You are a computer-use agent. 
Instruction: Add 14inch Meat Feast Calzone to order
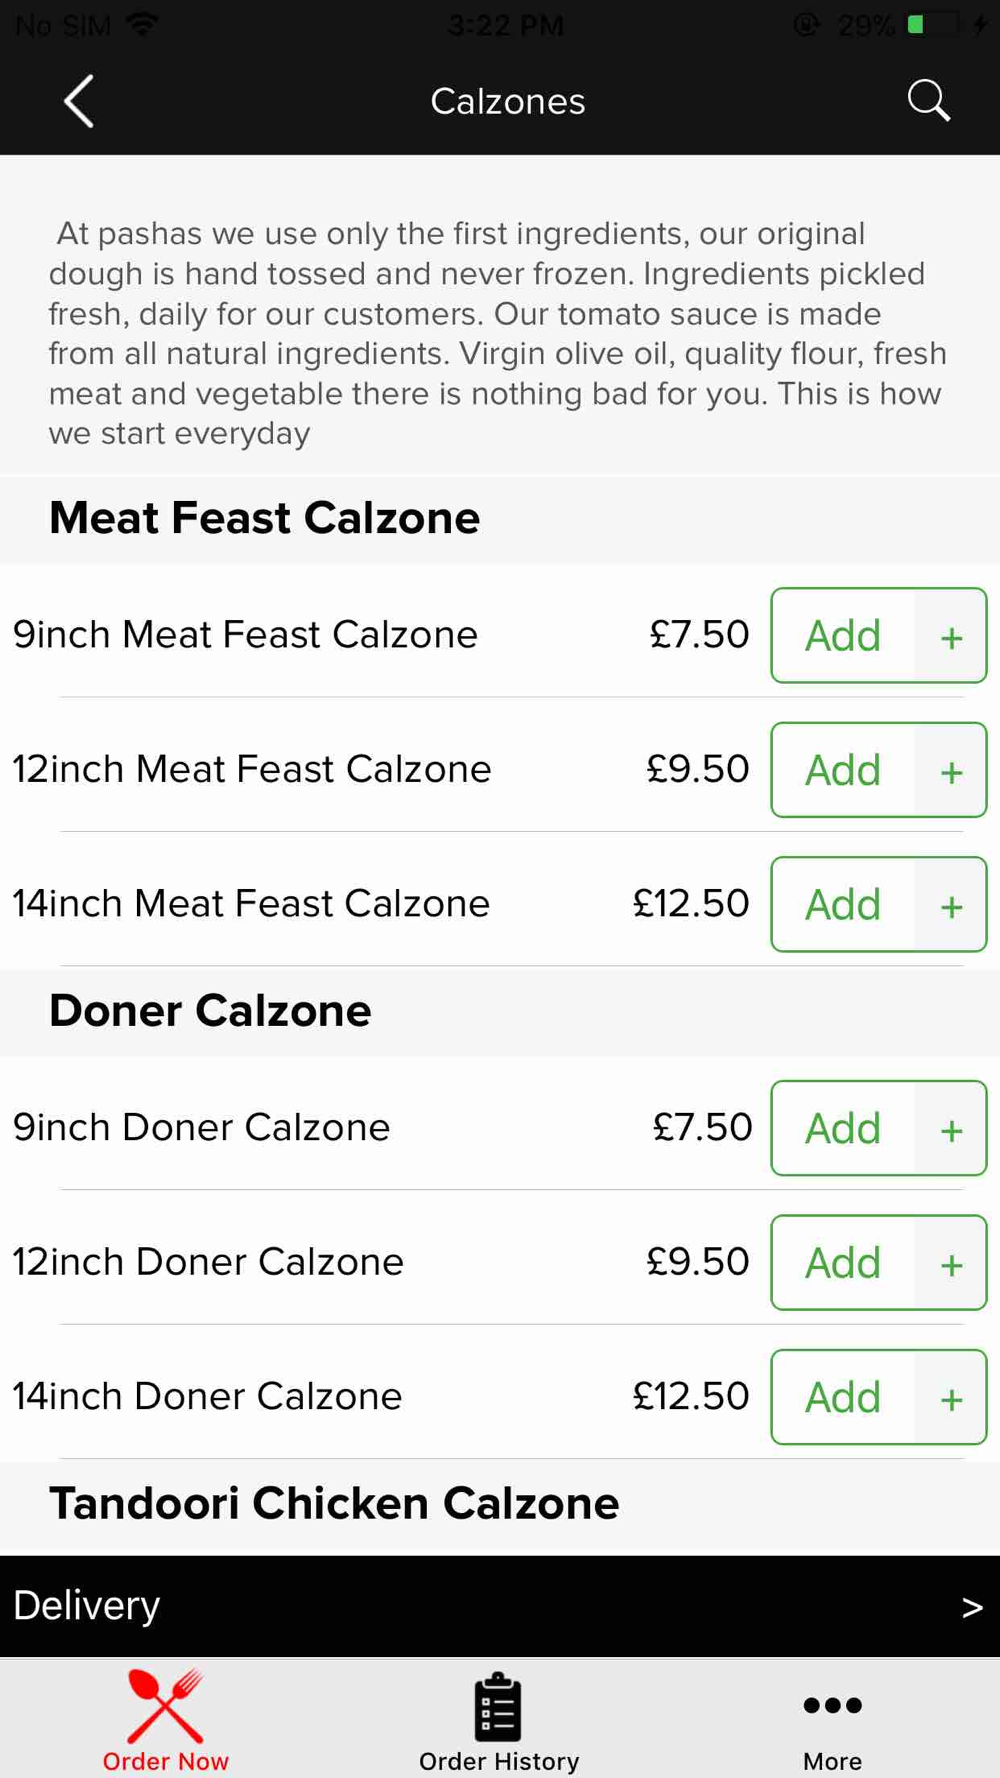(x=843, y=905)
